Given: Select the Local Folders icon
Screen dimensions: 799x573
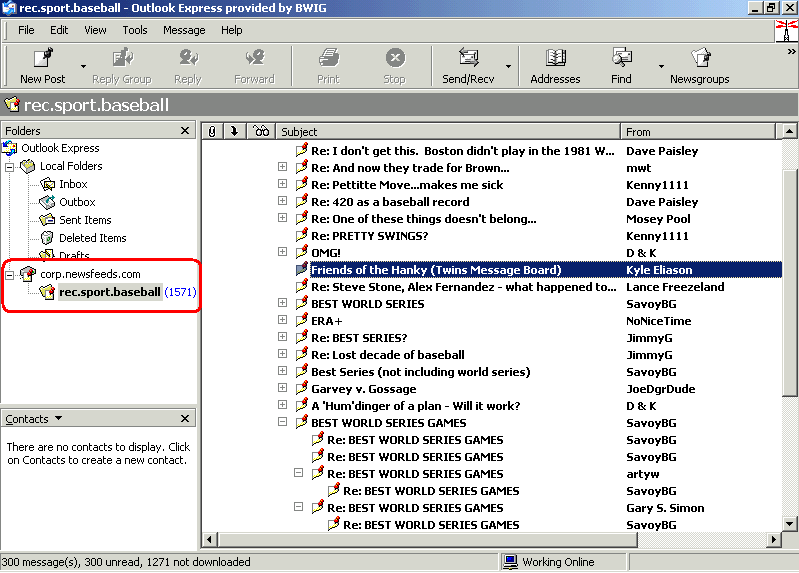Looking at the screenshot, I should coord(28,166).
